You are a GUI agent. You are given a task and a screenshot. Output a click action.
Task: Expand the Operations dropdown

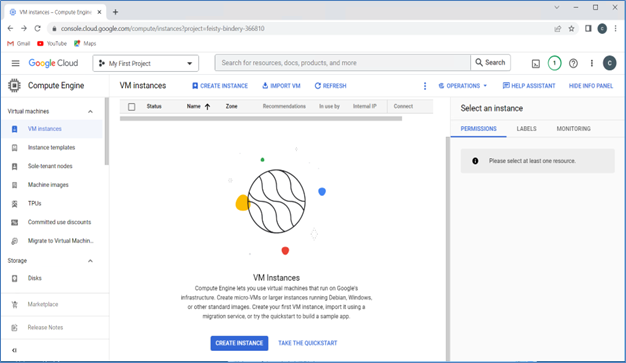click(463, 86)
